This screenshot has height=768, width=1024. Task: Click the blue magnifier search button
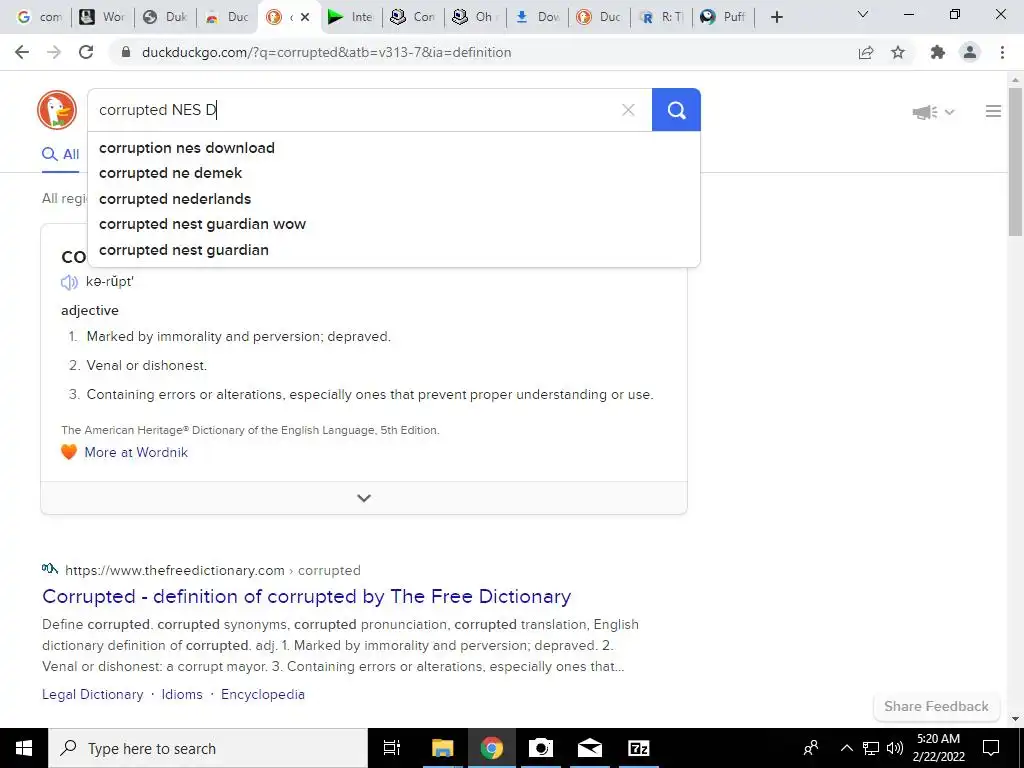pyautogui.click(x=676, y=110)
